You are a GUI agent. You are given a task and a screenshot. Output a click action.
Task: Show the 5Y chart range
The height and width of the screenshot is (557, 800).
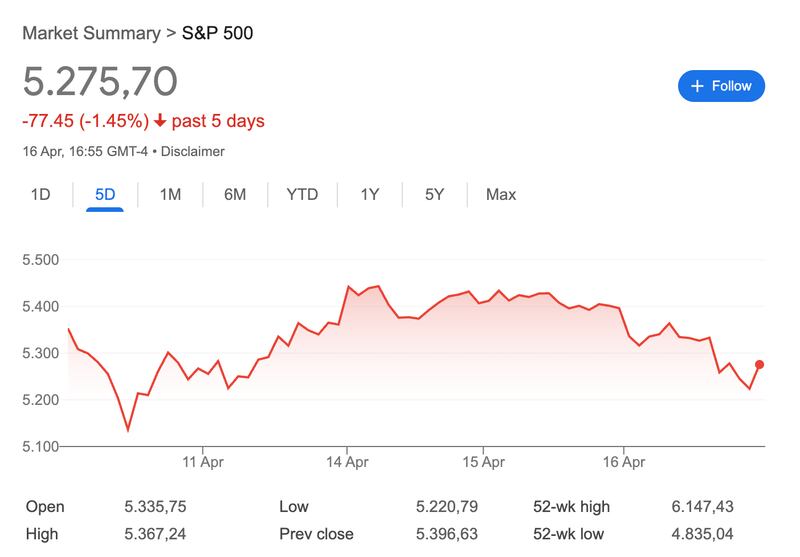[x=434, y=194]
